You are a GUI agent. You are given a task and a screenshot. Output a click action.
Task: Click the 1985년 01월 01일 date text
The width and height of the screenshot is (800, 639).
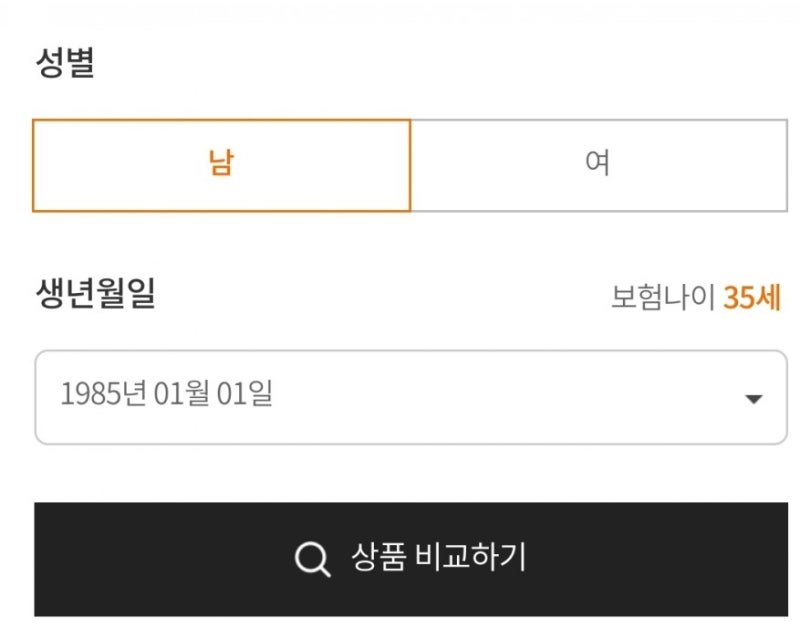click(x=166, y=395)
